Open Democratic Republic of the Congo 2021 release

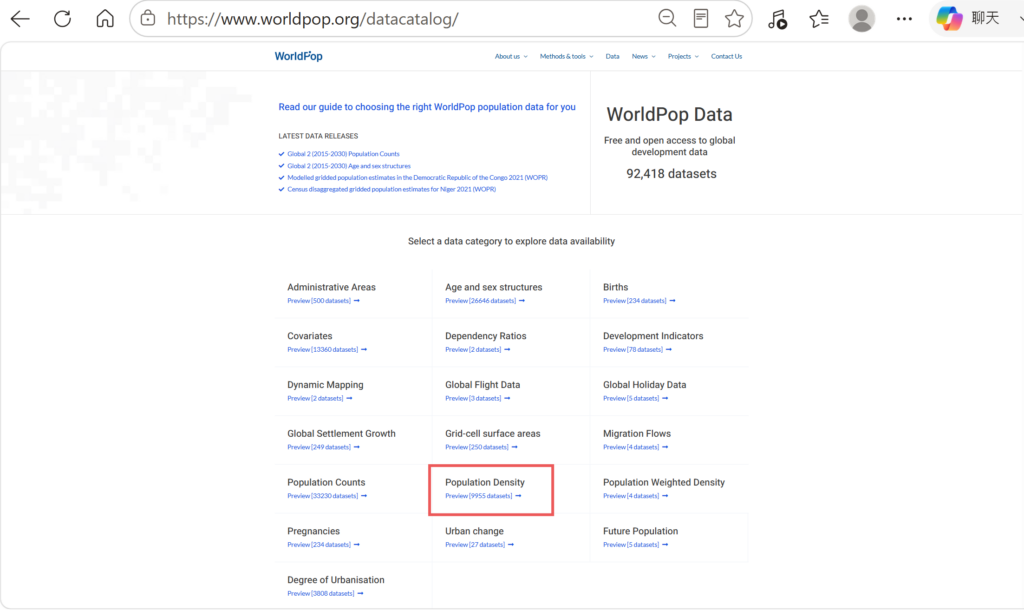(417, 178)
